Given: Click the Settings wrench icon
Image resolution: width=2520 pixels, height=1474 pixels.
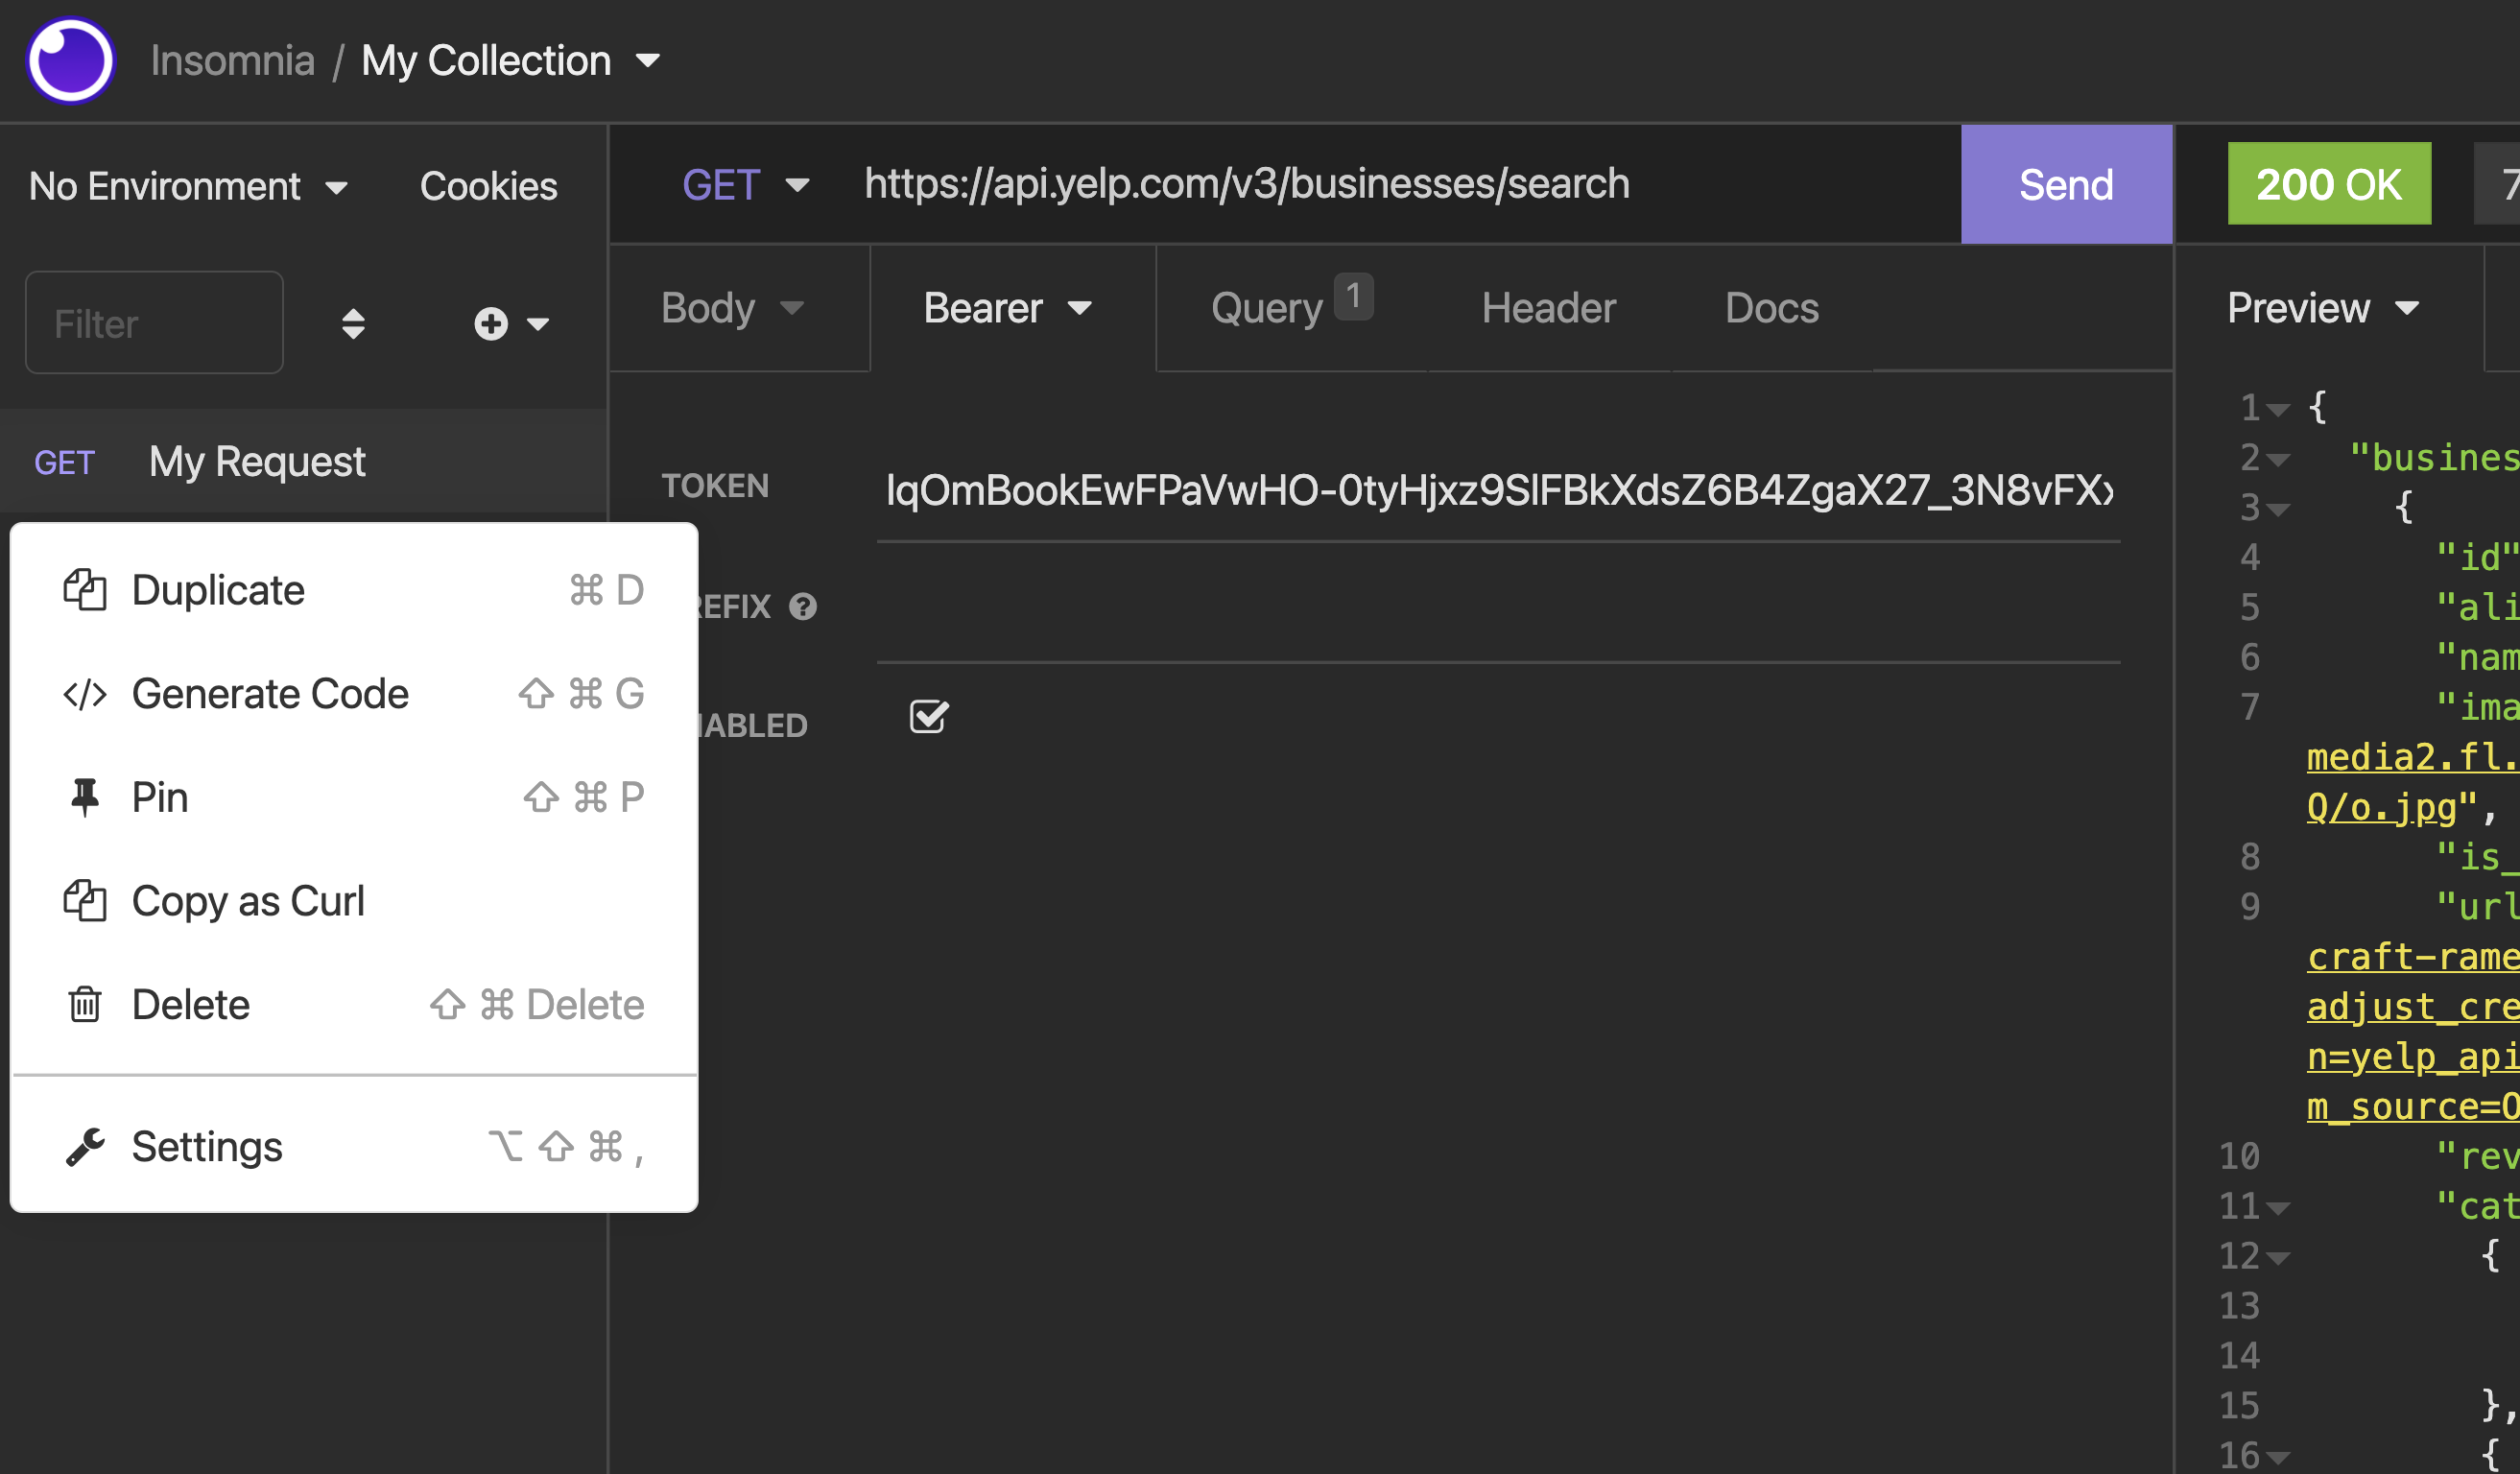Looking at the screenshot, I should pyautogui.click(x=85, y=1147).
